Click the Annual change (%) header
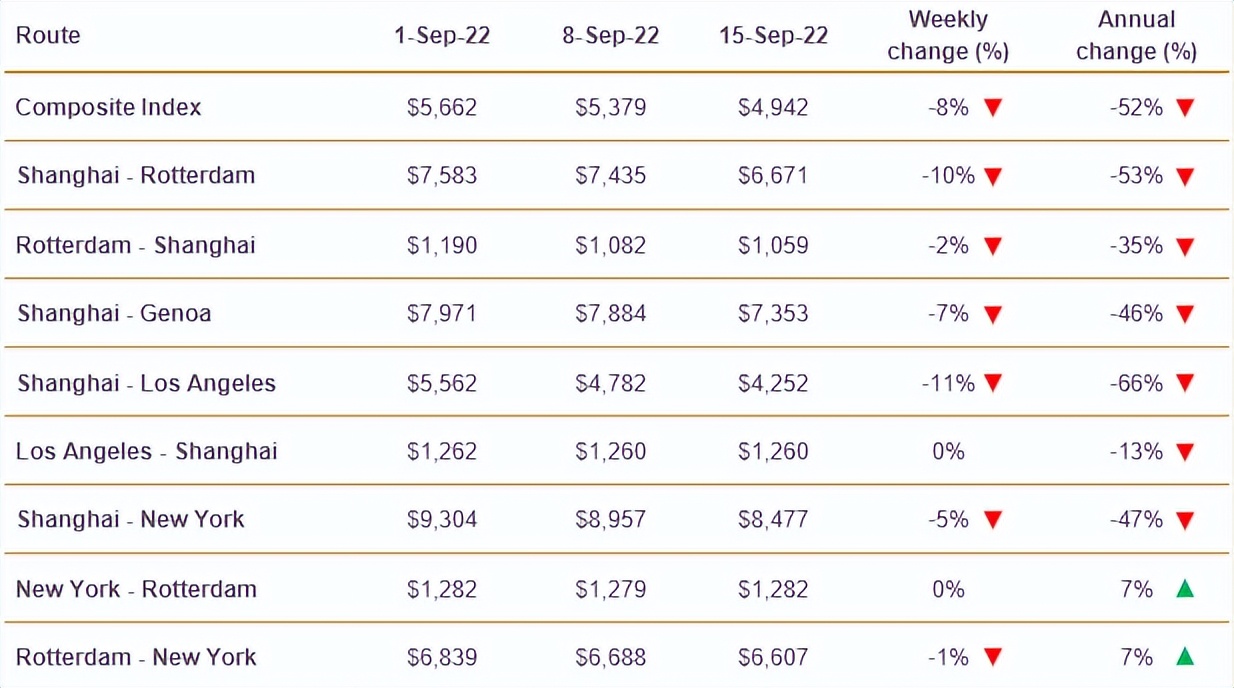Image resolution: width=1234 pixels, height=688 pixels. coord(1136,36)
